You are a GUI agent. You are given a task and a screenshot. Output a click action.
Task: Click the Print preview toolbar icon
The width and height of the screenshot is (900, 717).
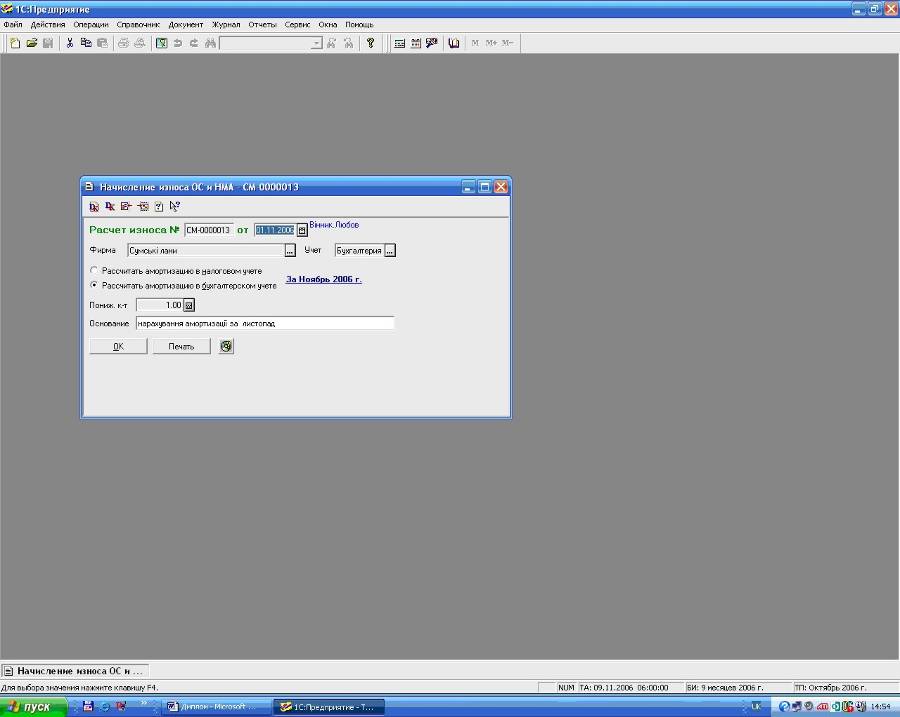coord(139,43)
